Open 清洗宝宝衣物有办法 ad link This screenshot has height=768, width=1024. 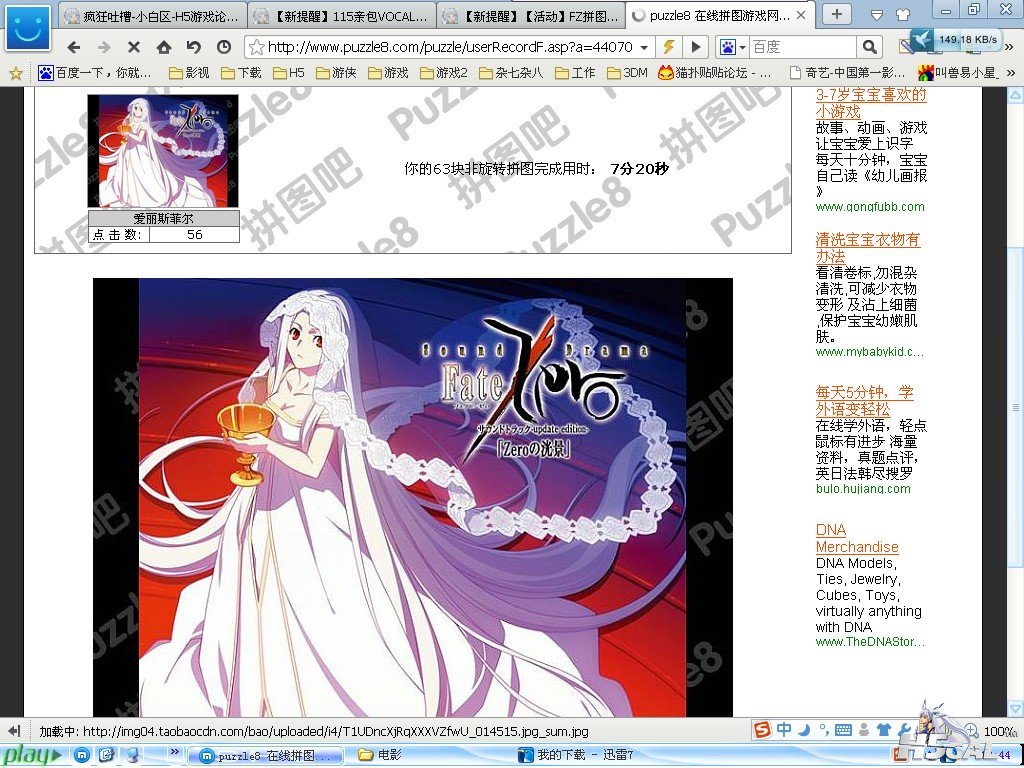point(868,248)
